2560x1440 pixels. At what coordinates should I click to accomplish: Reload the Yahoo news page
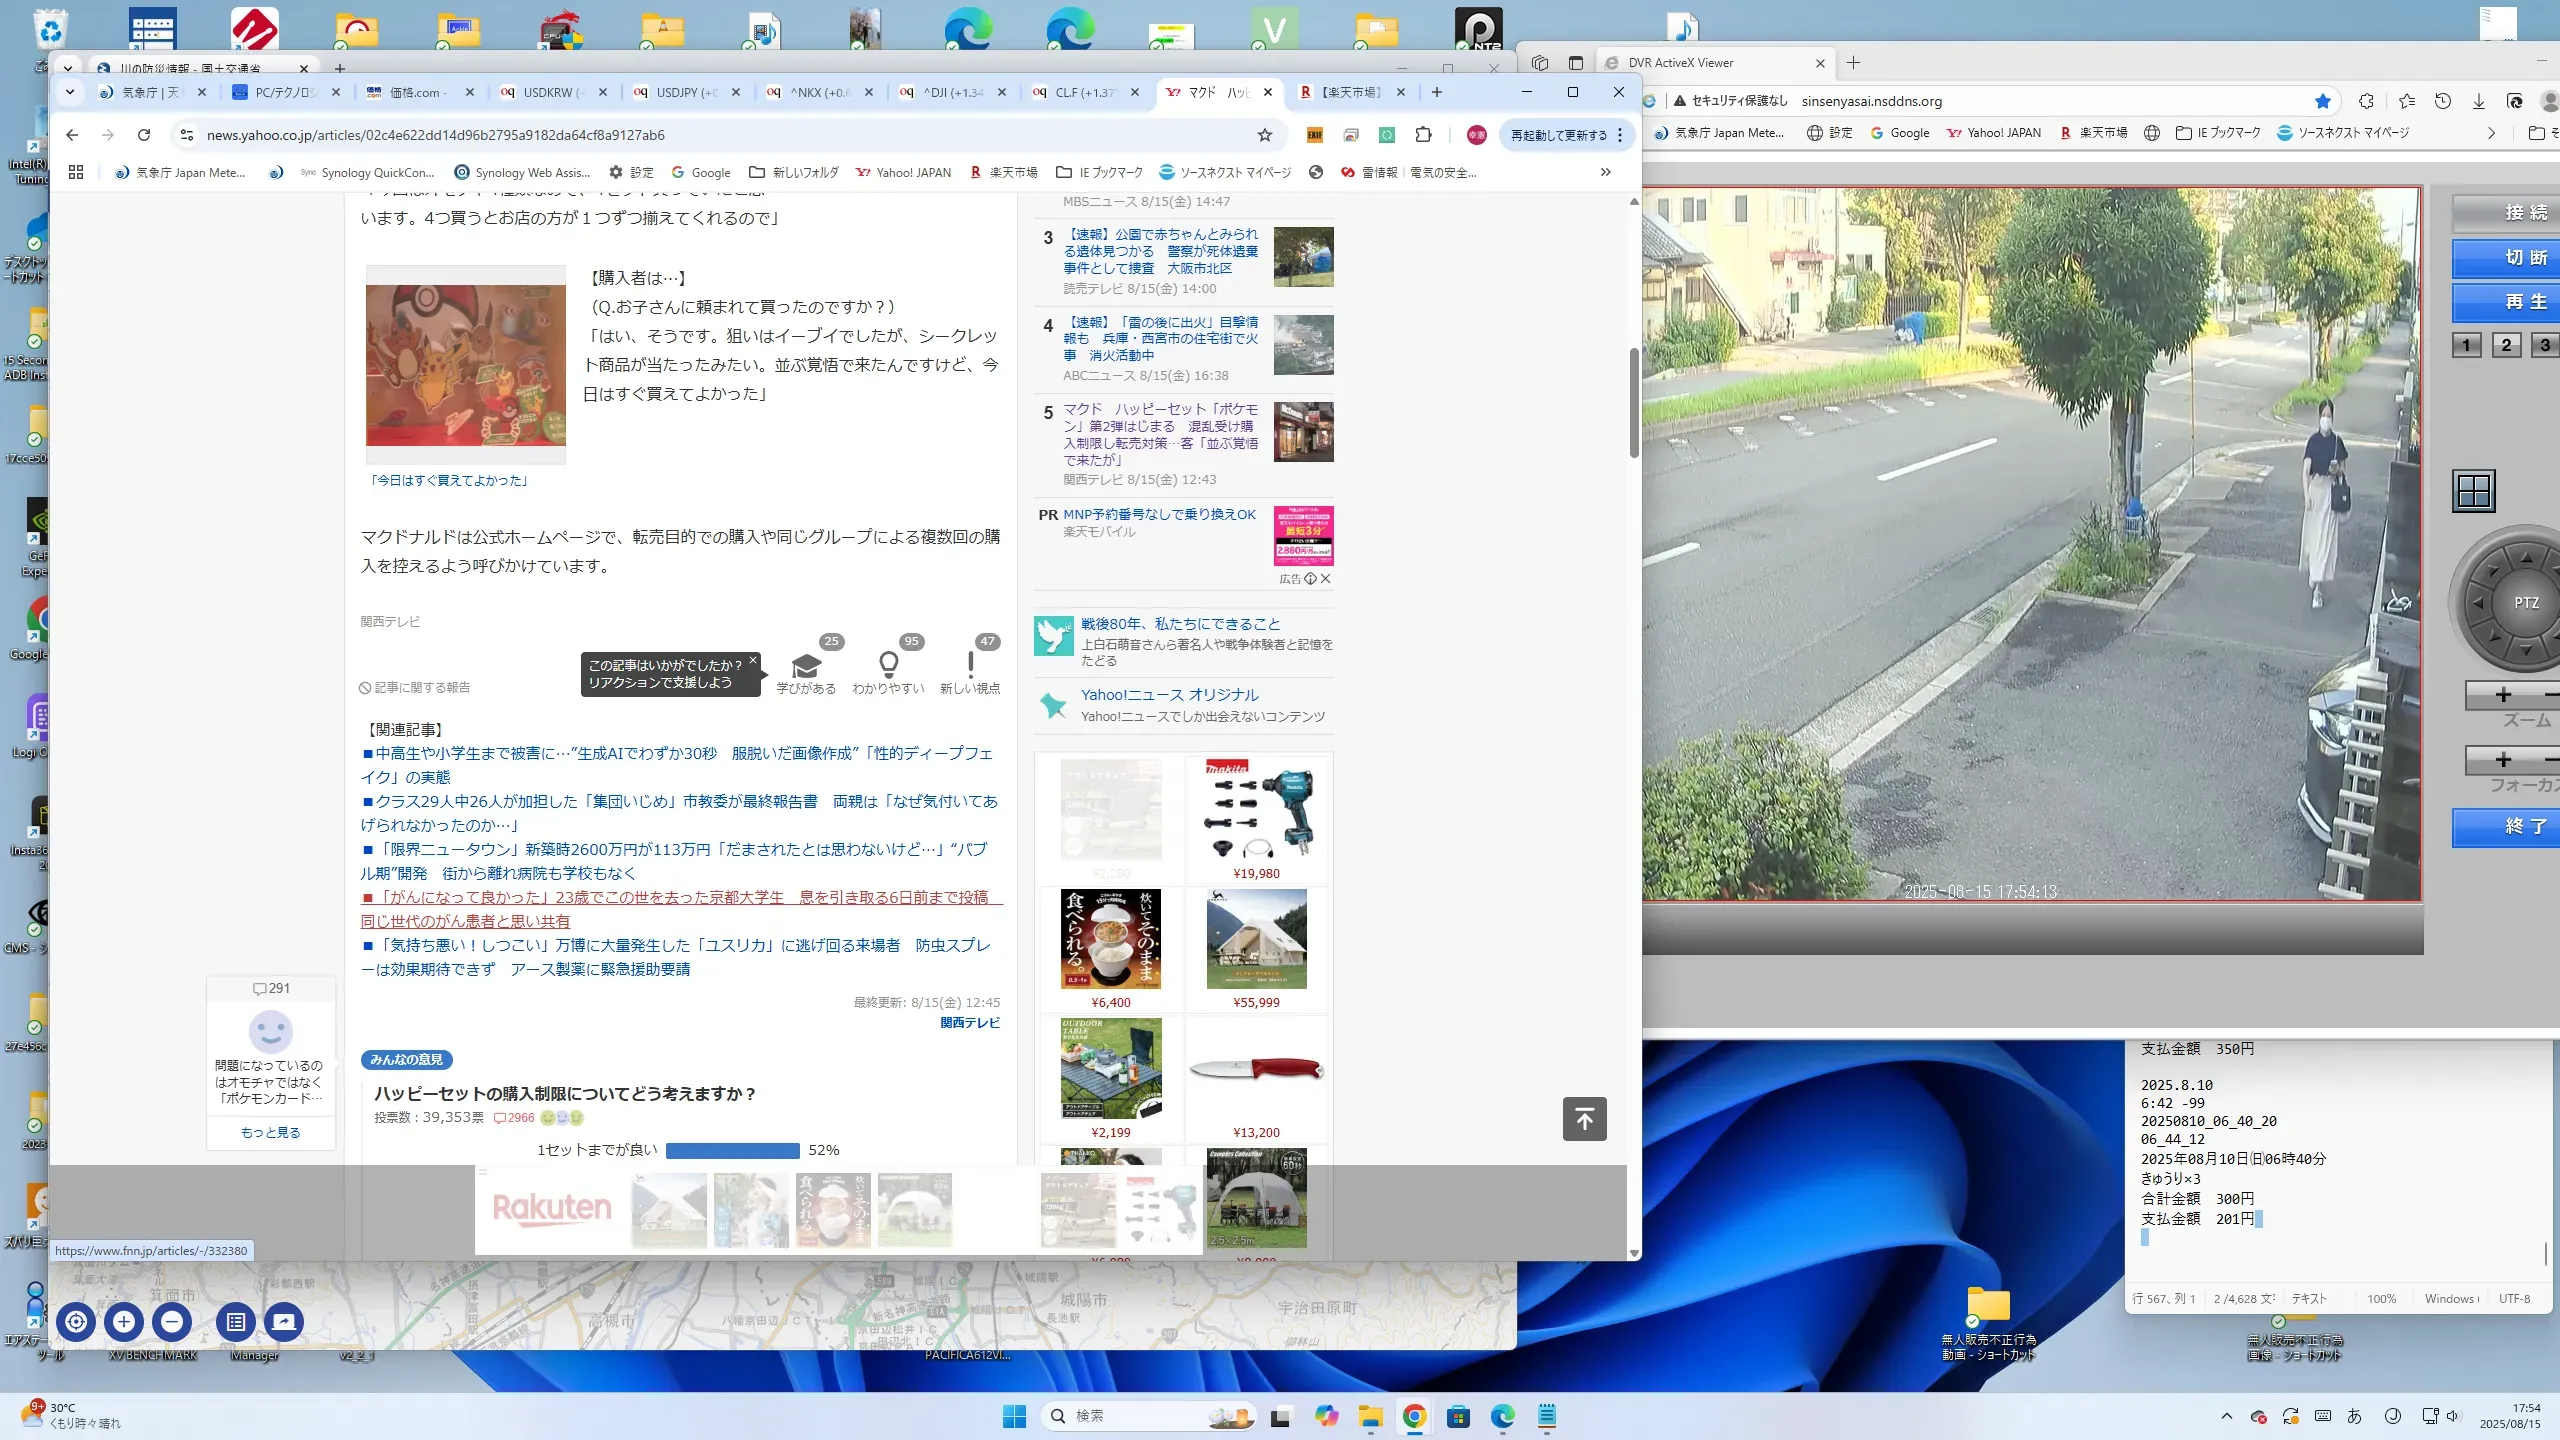click(144, 135)
